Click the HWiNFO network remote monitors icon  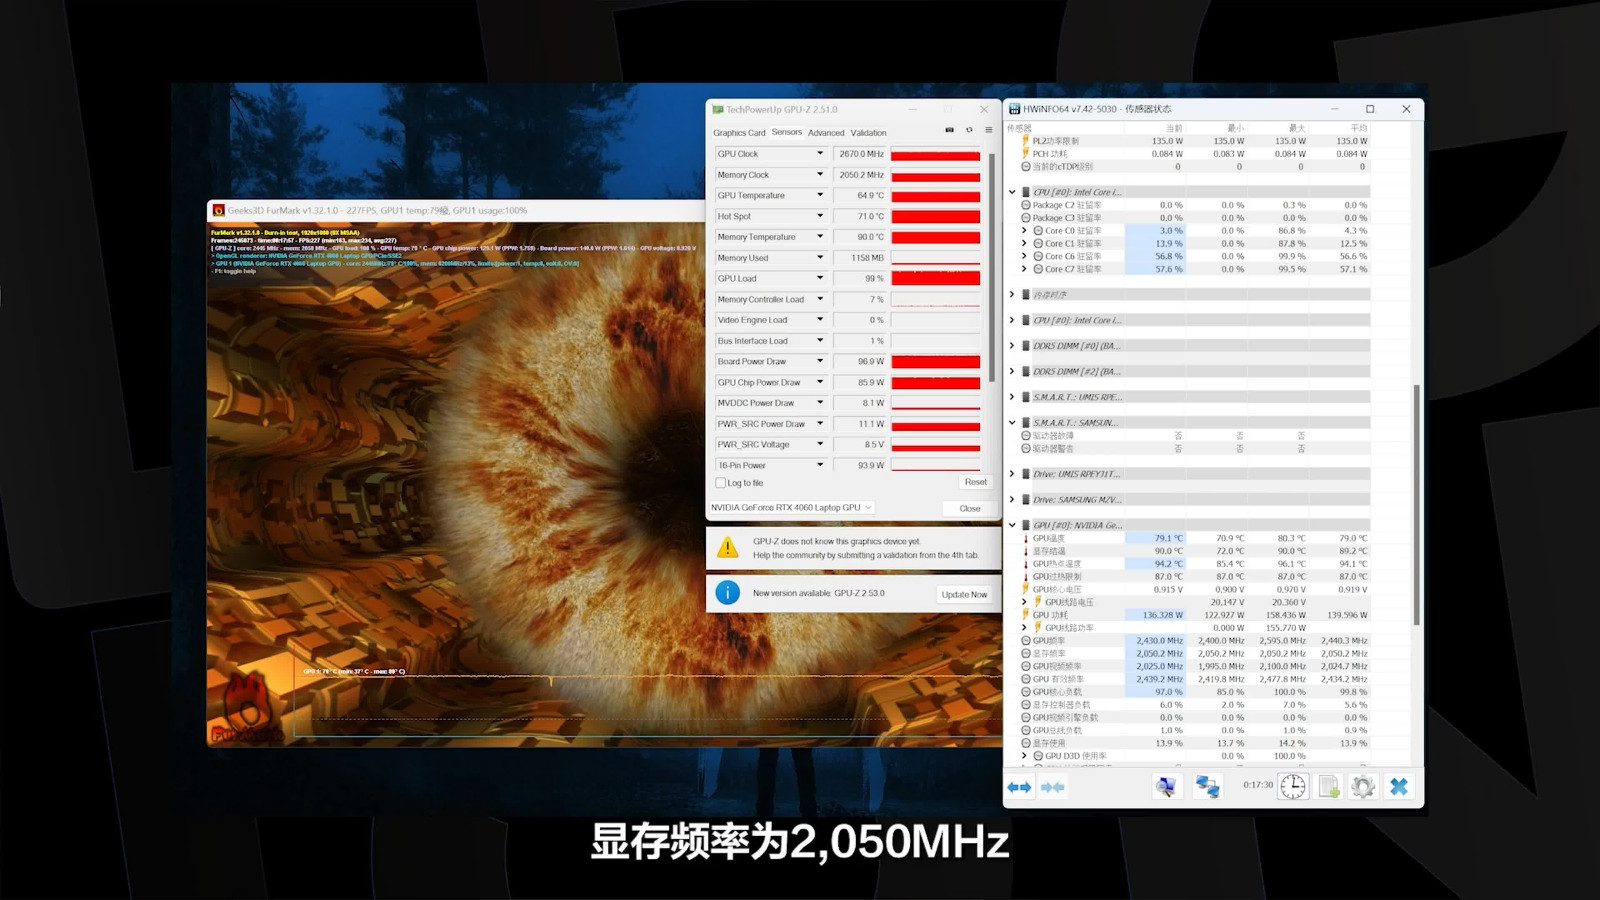click(1207, 787)
